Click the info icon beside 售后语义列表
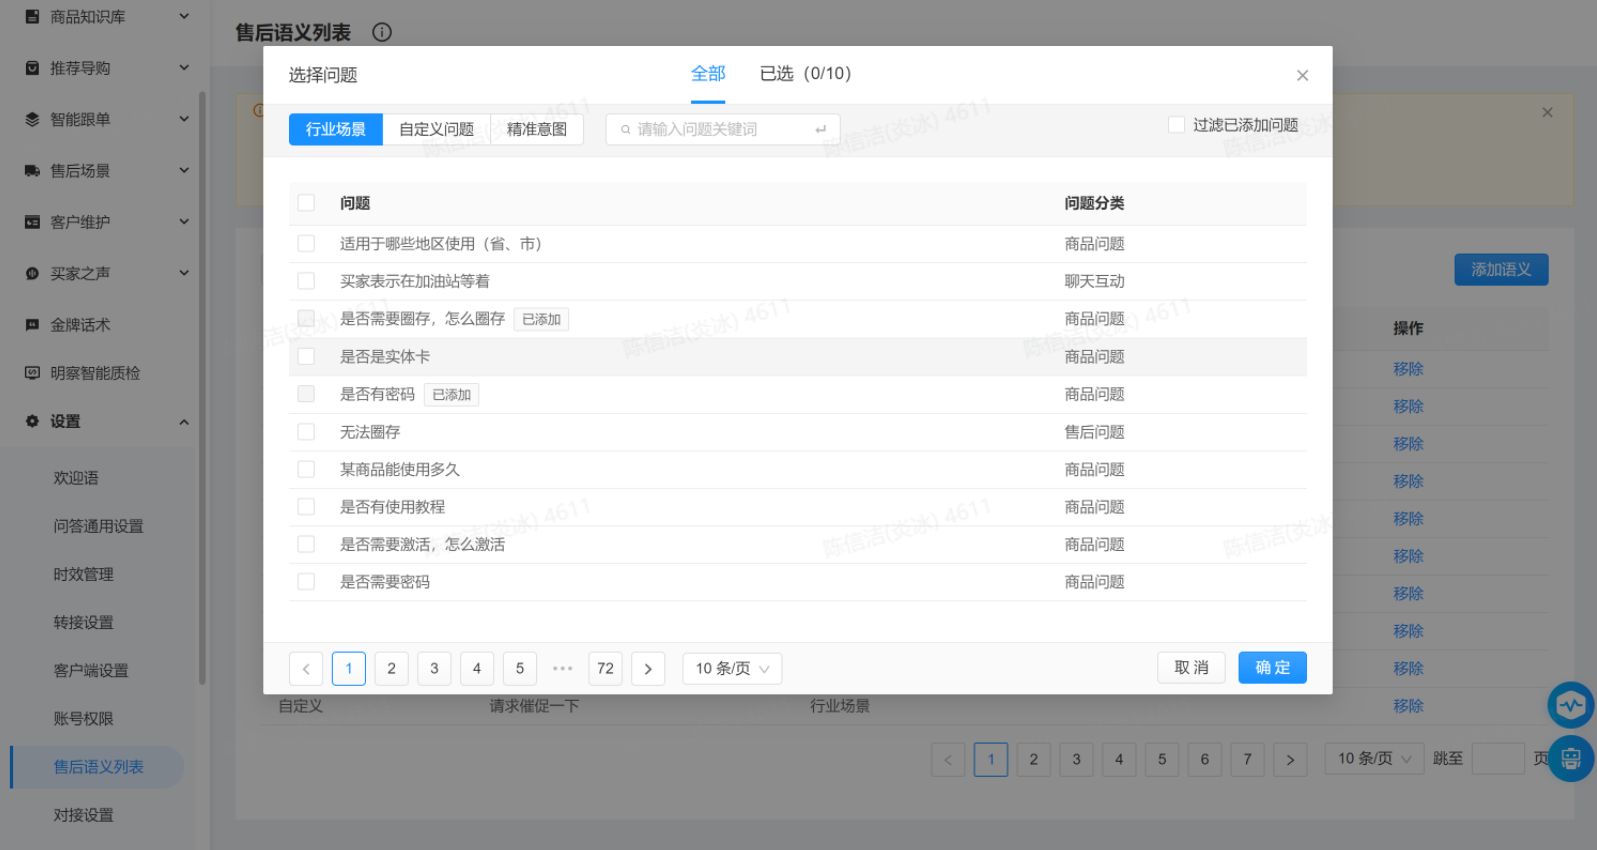The width and height of the screenshot is (1597, 850). 382,32
